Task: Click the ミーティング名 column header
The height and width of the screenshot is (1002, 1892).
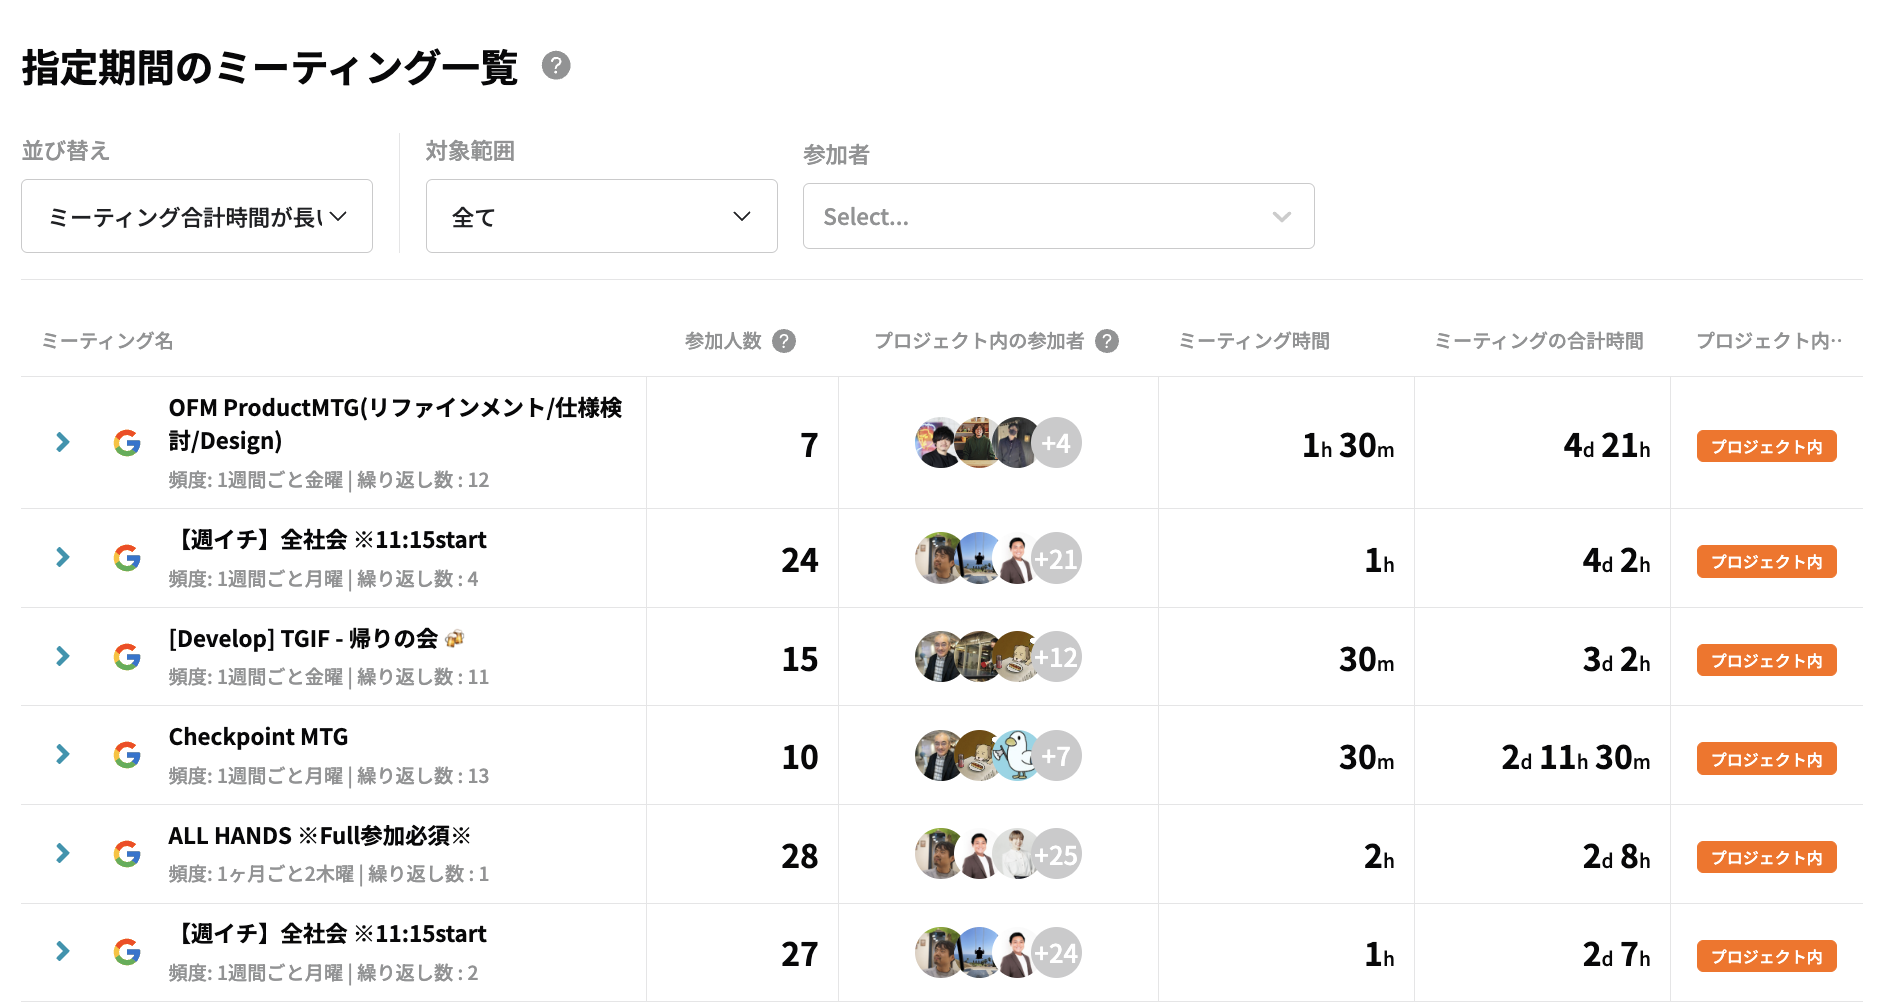Action: (x=107, y=341)
